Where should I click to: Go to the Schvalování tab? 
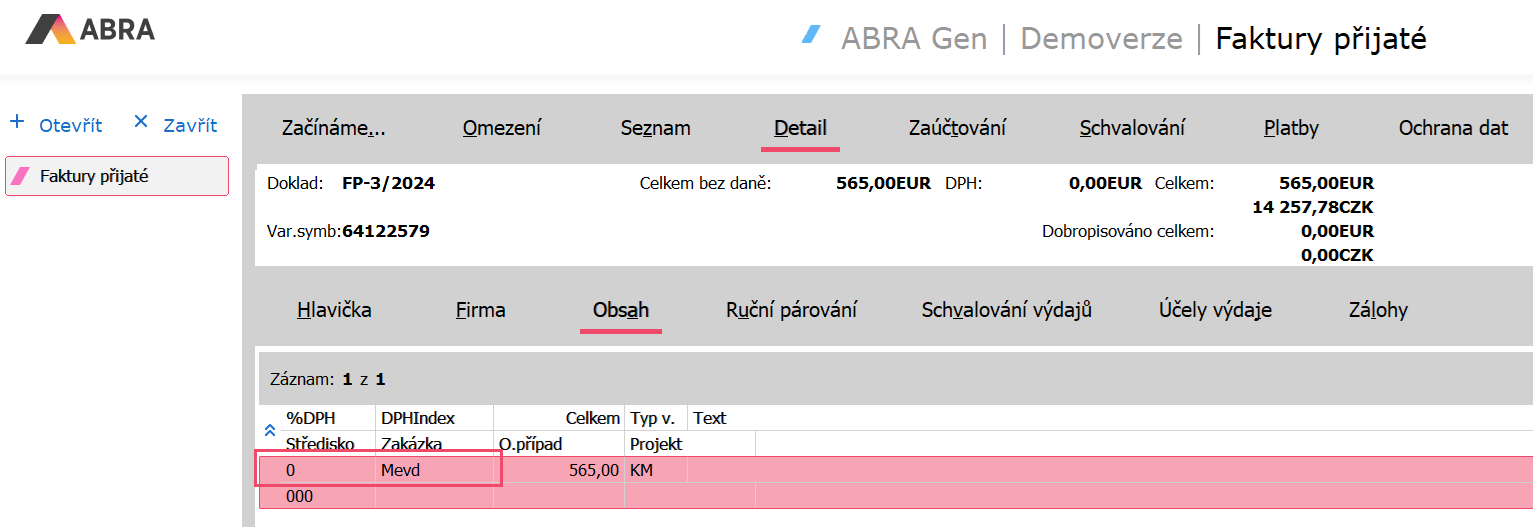pyautogui.click(x=1132, y=128)
